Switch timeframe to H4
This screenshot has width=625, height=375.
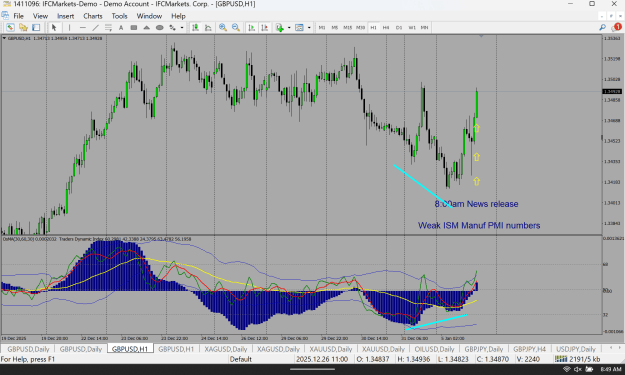pyautogui.click(x=386, y=27)
